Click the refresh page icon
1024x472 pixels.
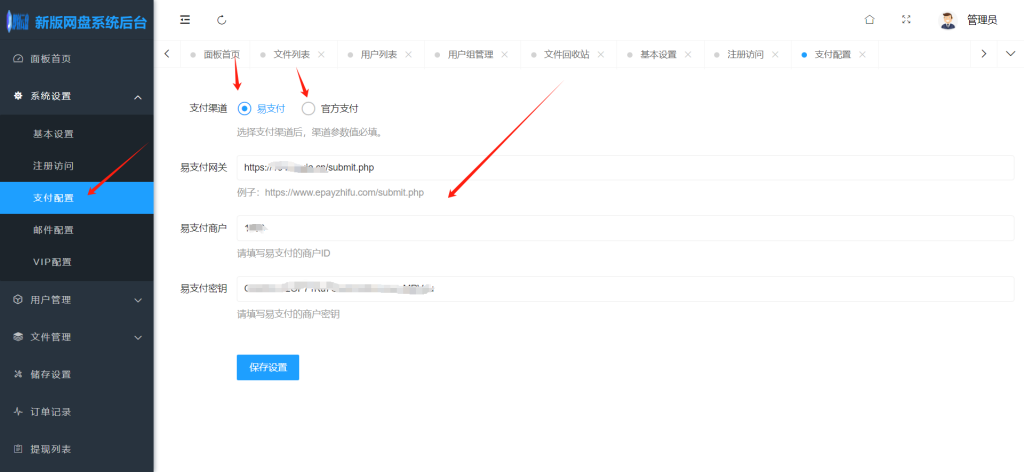(x=221, y=20)
